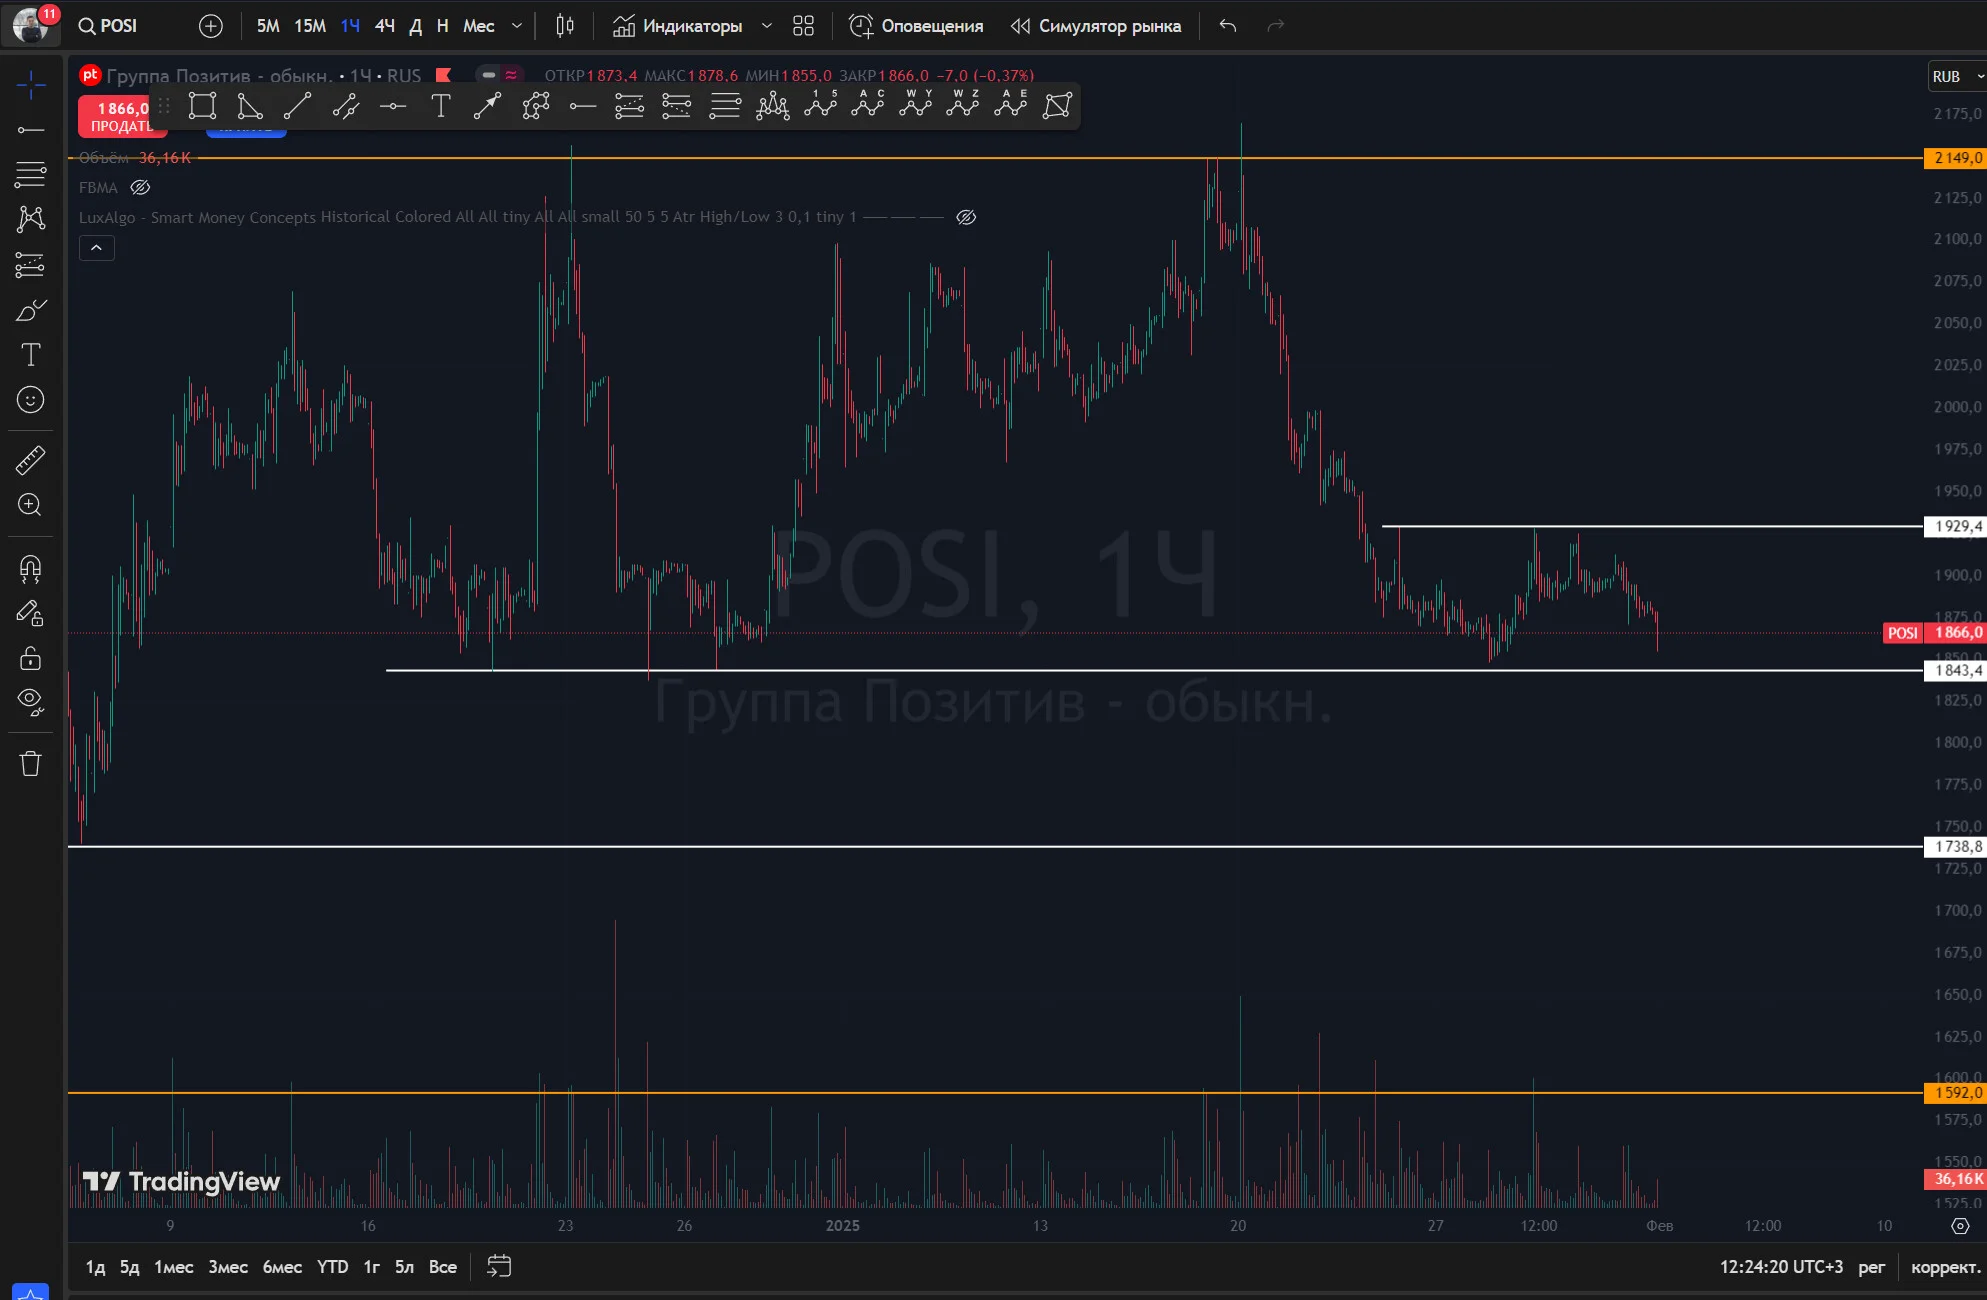Select the Elliott 1-5 impulse wave tool
1987x1300 pixels.
coord(821,104)
